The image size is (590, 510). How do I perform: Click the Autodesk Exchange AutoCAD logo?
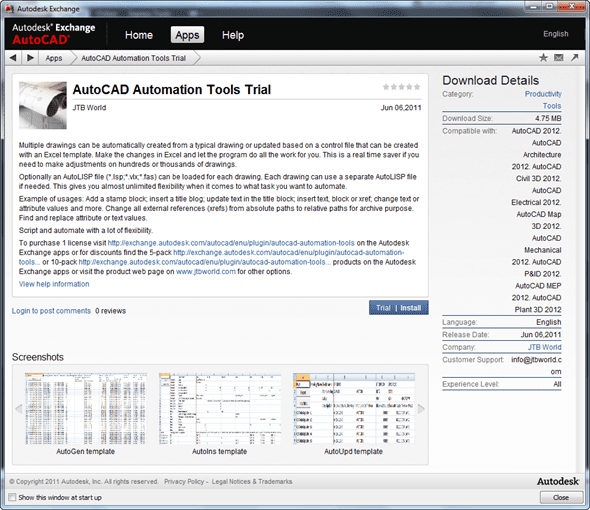(54, 34)
